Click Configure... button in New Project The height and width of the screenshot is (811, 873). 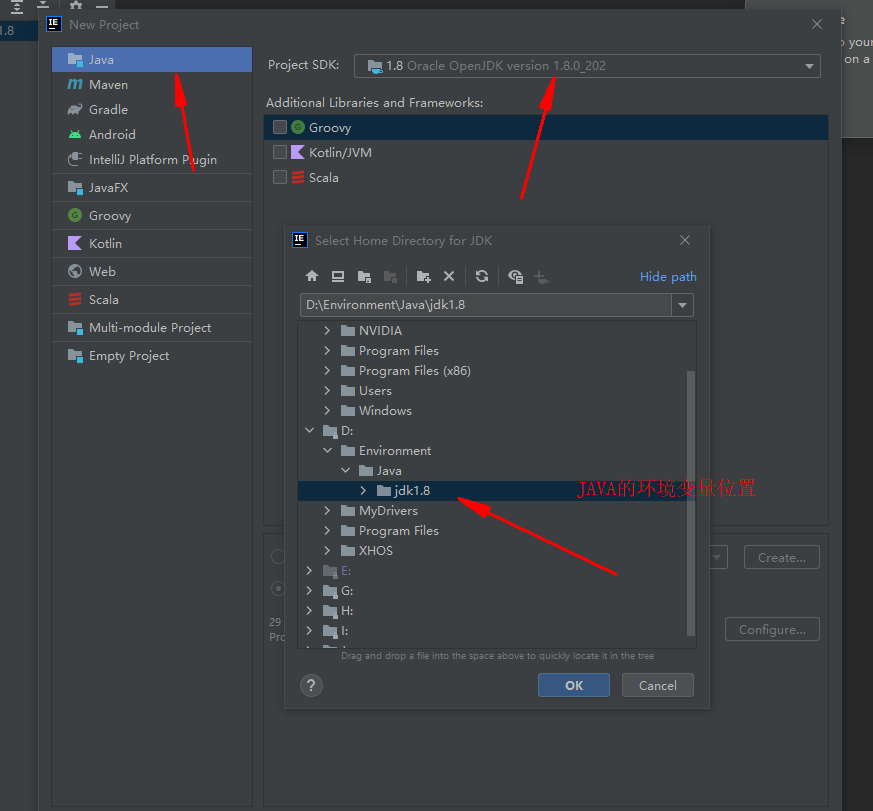[772, 629]
